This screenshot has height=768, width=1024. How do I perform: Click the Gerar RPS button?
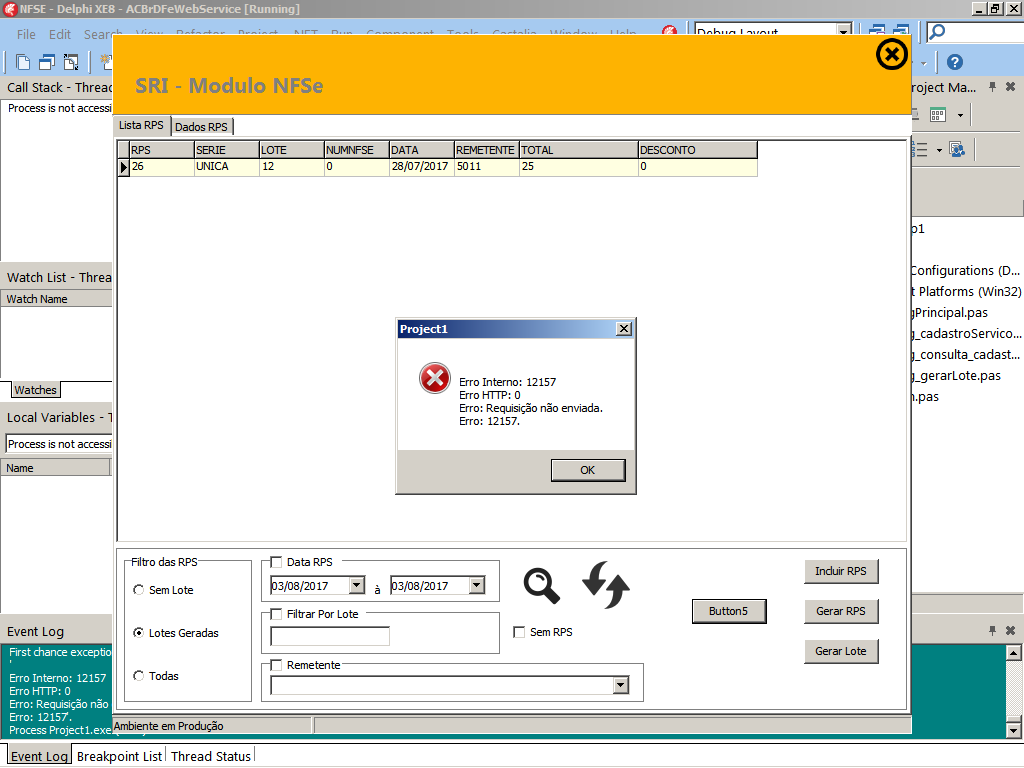[841, 611]
